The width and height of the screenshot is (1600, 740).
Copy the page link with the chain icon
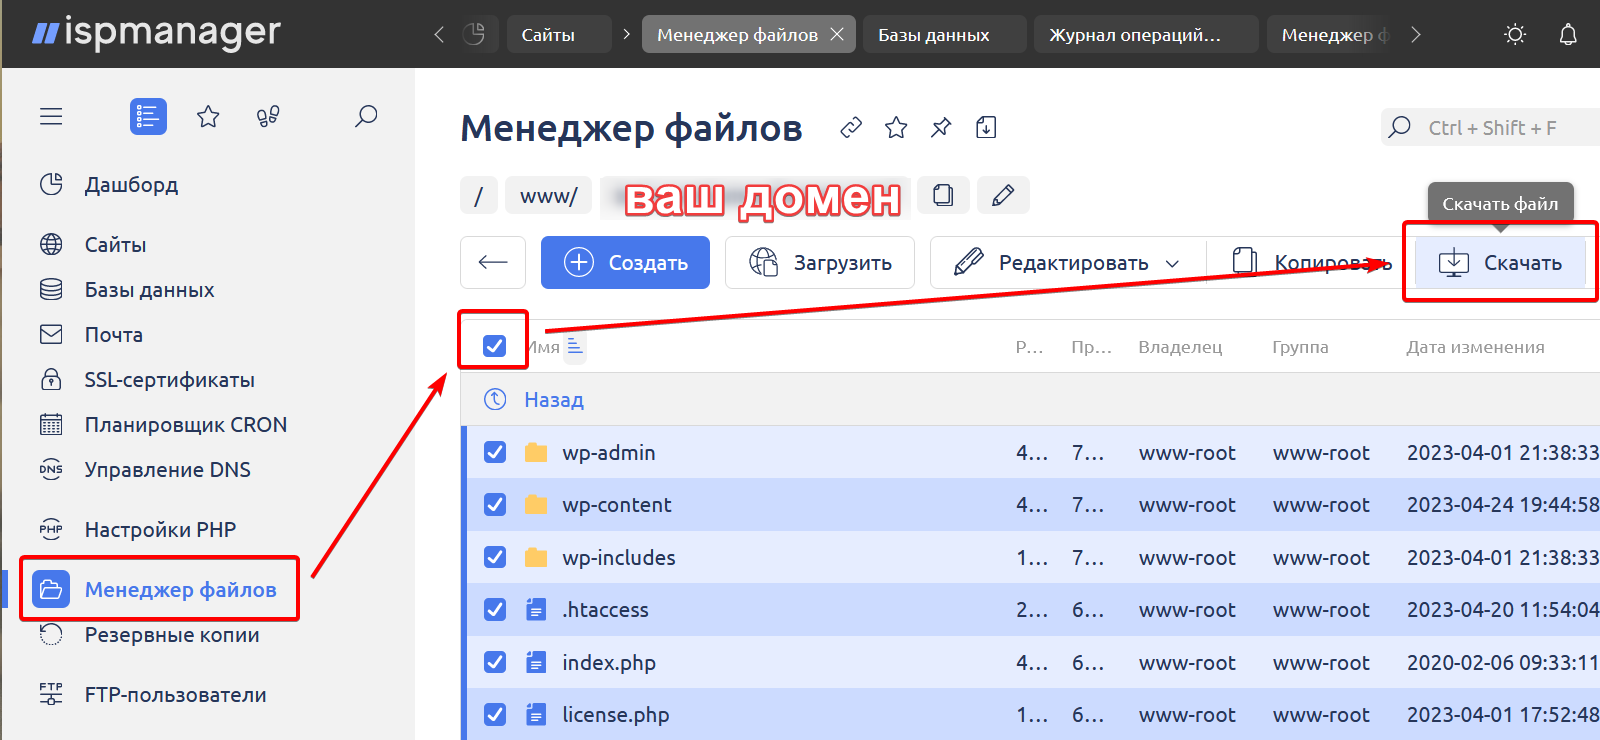[851, 128]
